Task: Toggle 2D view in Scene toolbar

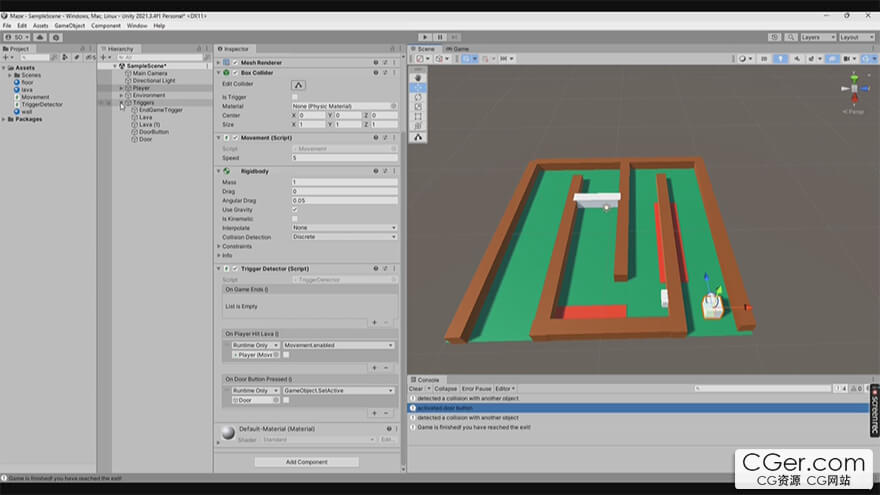Action: [764, 59]
